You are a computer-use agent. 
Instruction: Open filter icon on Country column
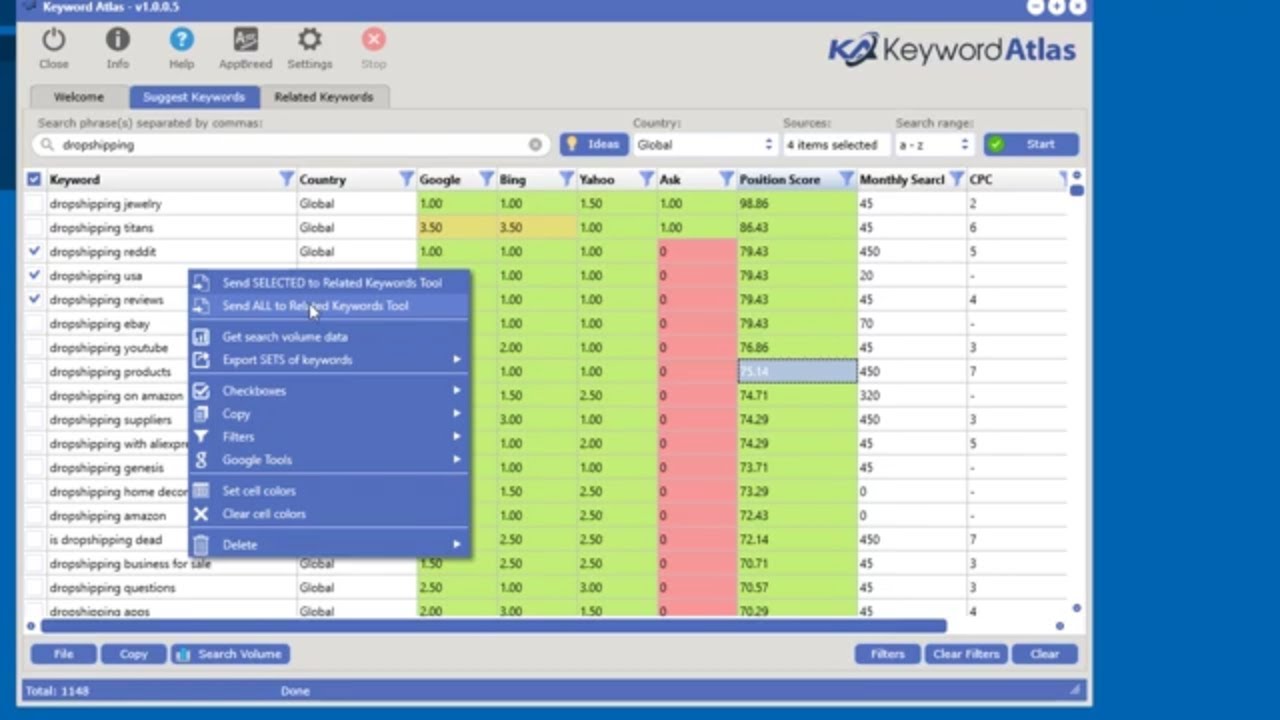tap(407, 179)
